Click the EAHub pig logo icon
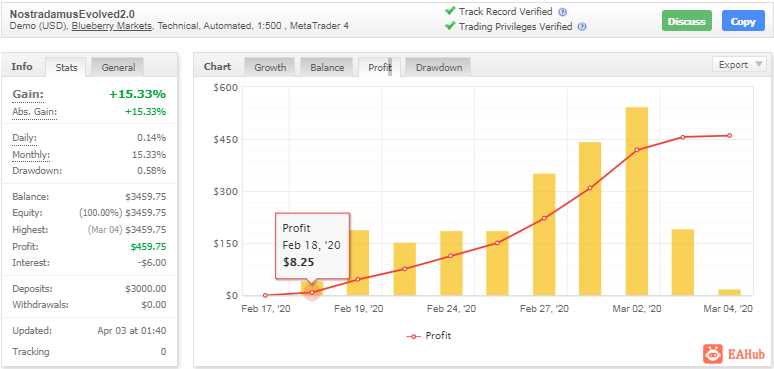 (x=713, y=354)
